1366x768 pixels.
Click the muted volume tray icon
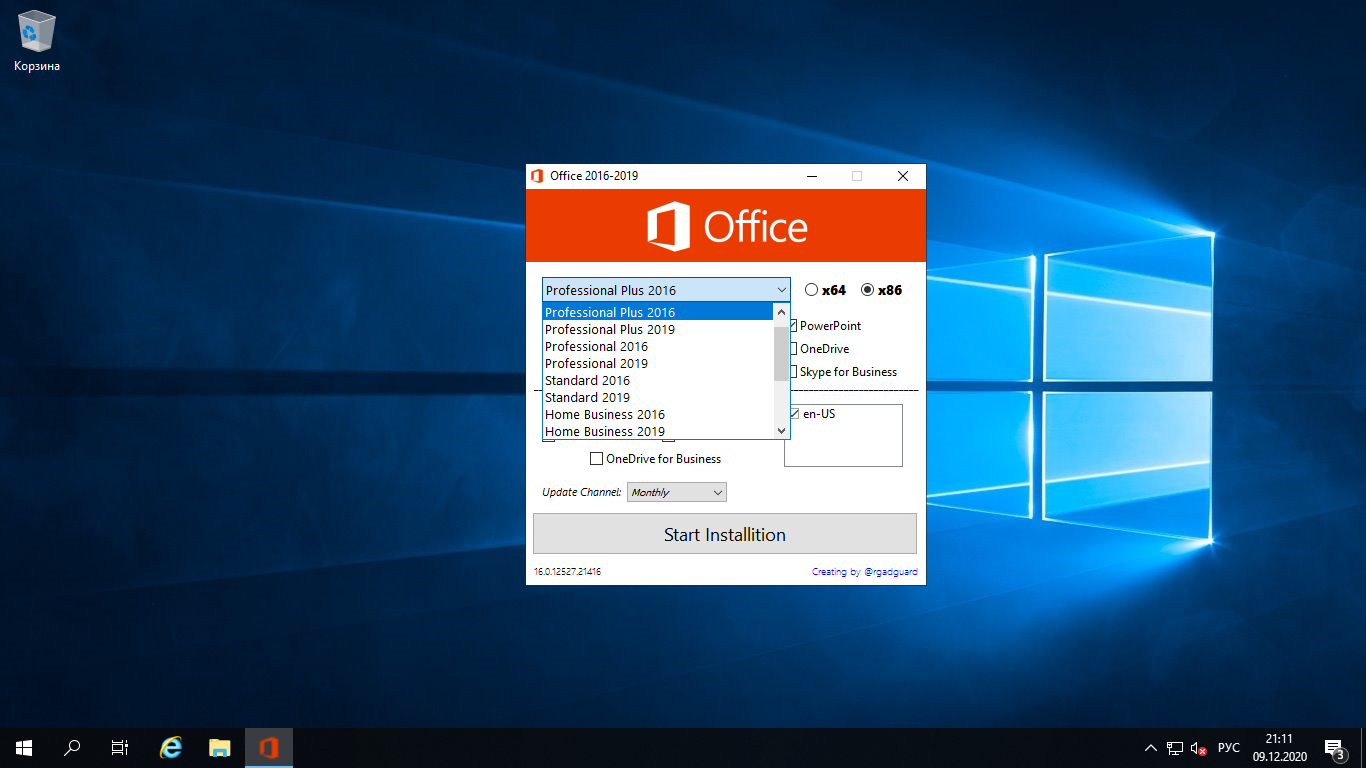(1198, 747)
